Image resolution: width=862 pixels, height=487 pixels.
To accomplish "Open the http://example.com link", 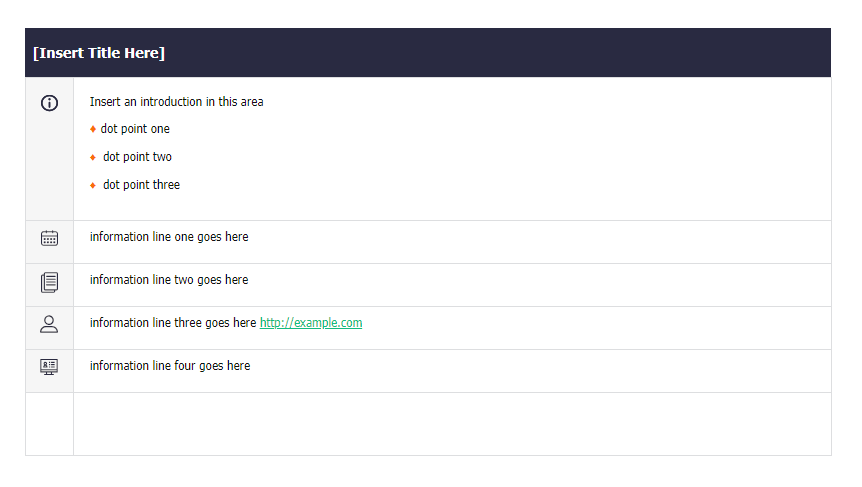I will coord(311,323).
